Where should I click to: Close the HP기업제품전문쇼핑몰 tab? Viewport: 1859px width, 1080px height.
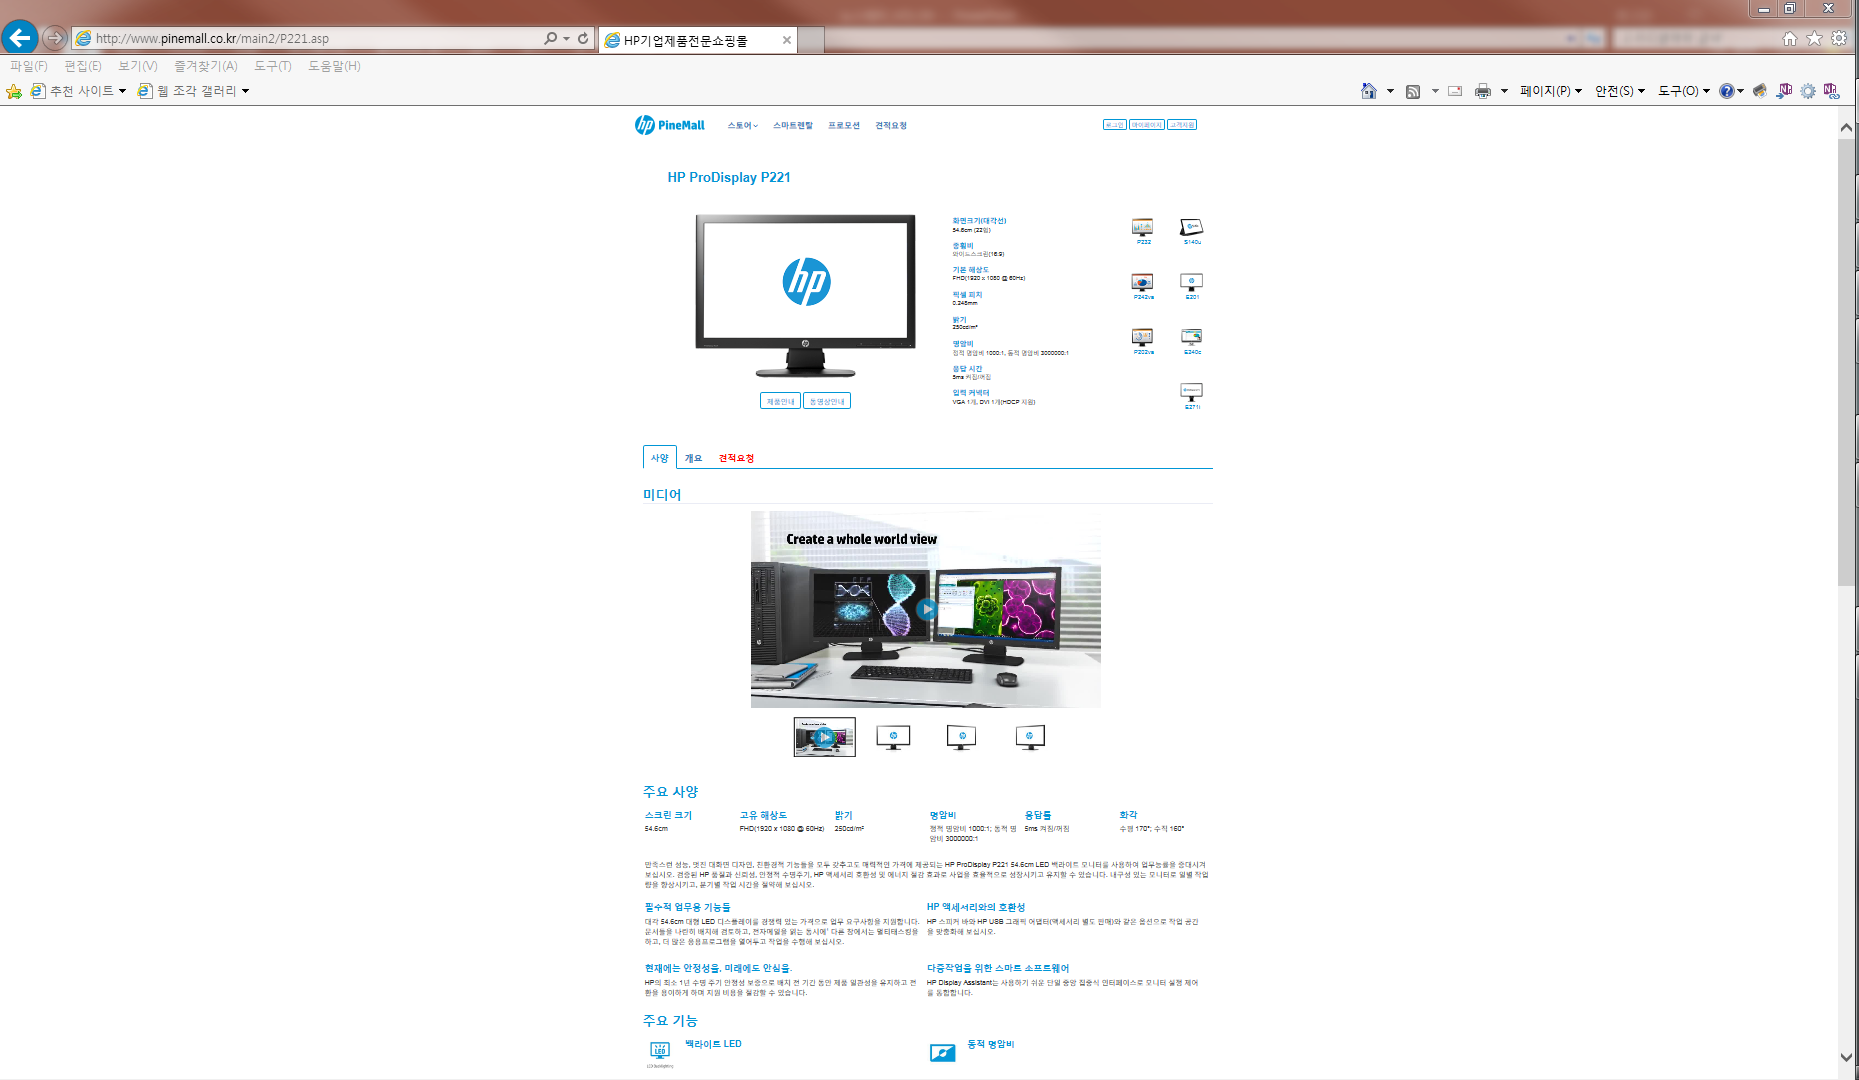click(787, 40)
